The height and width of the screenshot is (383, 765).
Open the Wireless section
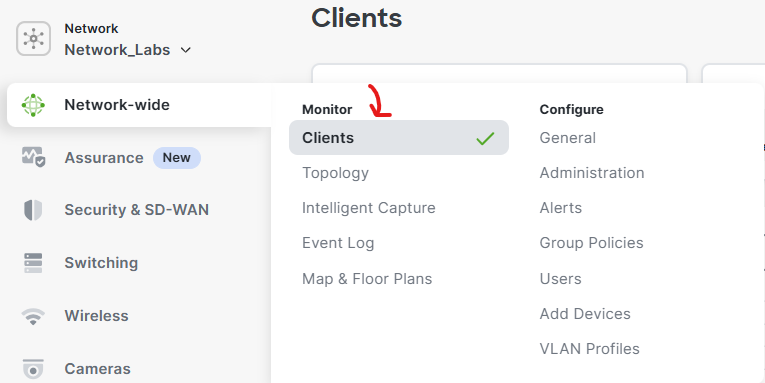coord(96,316)
